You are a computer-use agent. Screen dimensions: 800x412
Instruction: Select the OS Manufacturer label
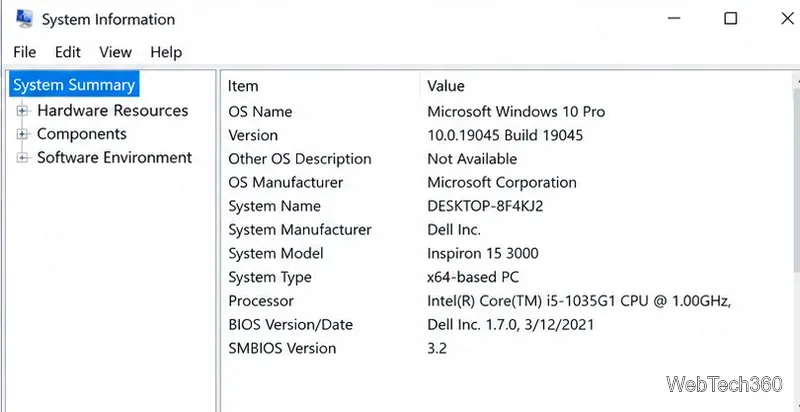285,183
